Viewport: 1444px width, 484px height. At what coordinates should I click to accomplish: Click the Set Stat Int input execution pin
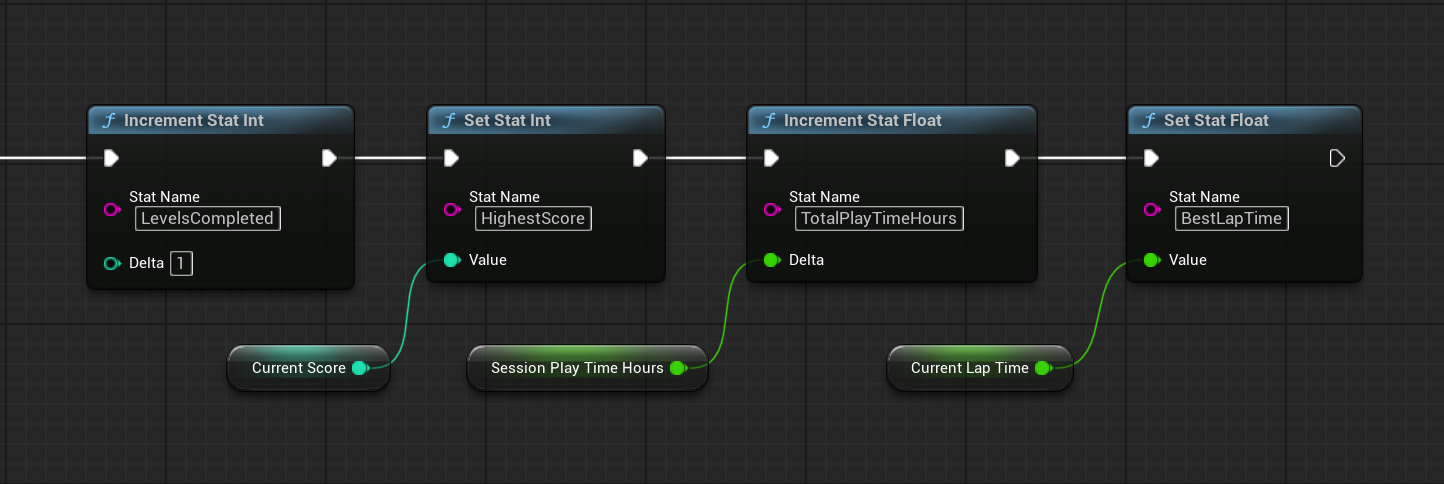(451, 158)
